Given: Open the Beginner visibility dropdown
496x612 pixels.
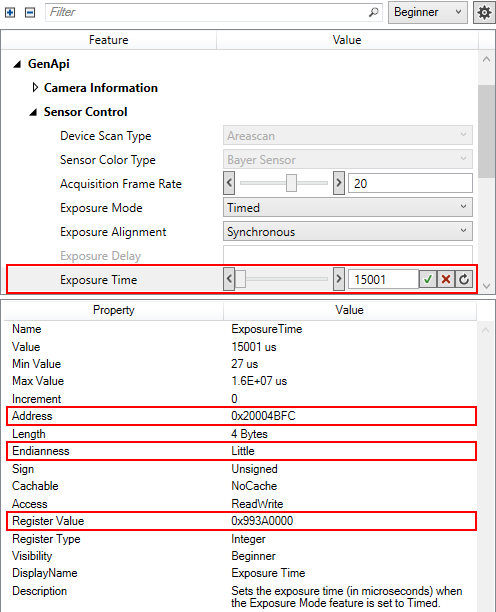Looking at the screenshot, I should click(x=428, y=12).
